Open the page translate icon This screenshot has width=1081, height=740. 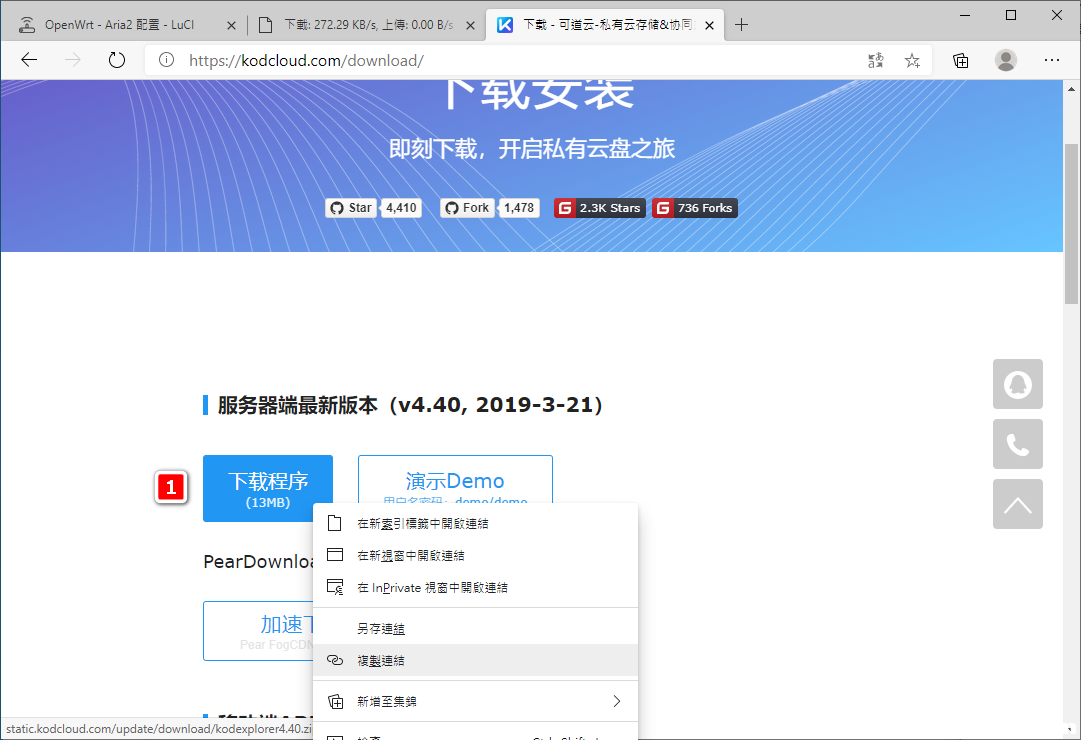click(876, 60)
